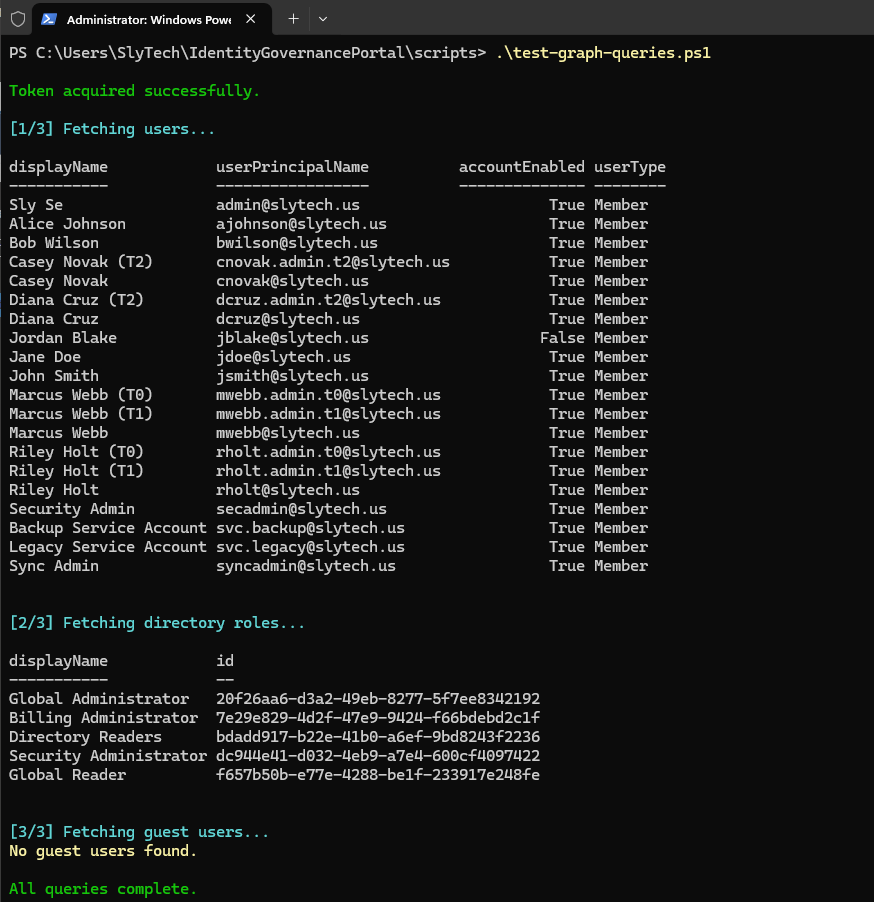Click the userPrincipalName column header
The image size is (874, 902).
click(292, 167)
